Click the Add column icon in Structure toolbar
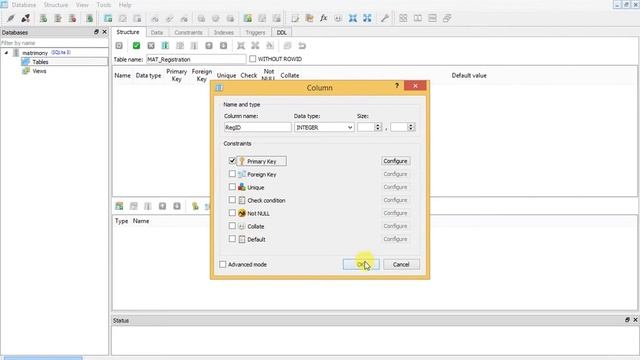 [x=165, y=46]
